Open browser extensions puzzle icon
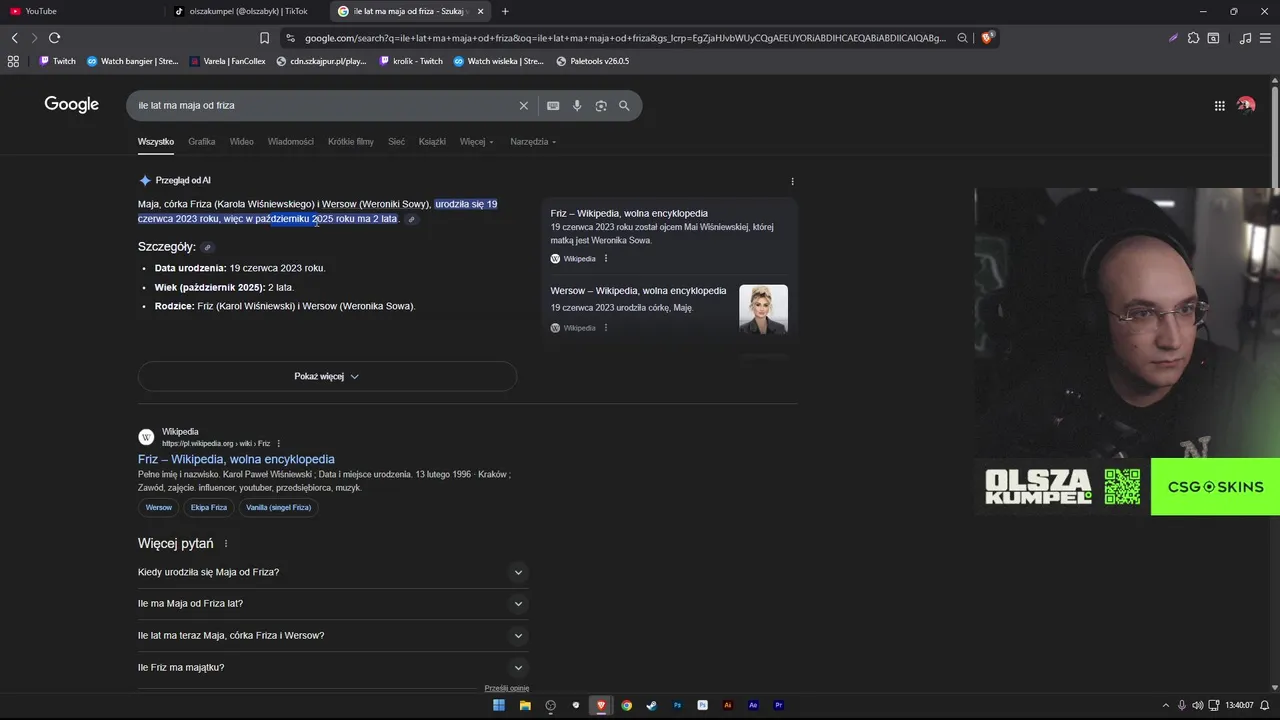 [x=1193, y=38]
